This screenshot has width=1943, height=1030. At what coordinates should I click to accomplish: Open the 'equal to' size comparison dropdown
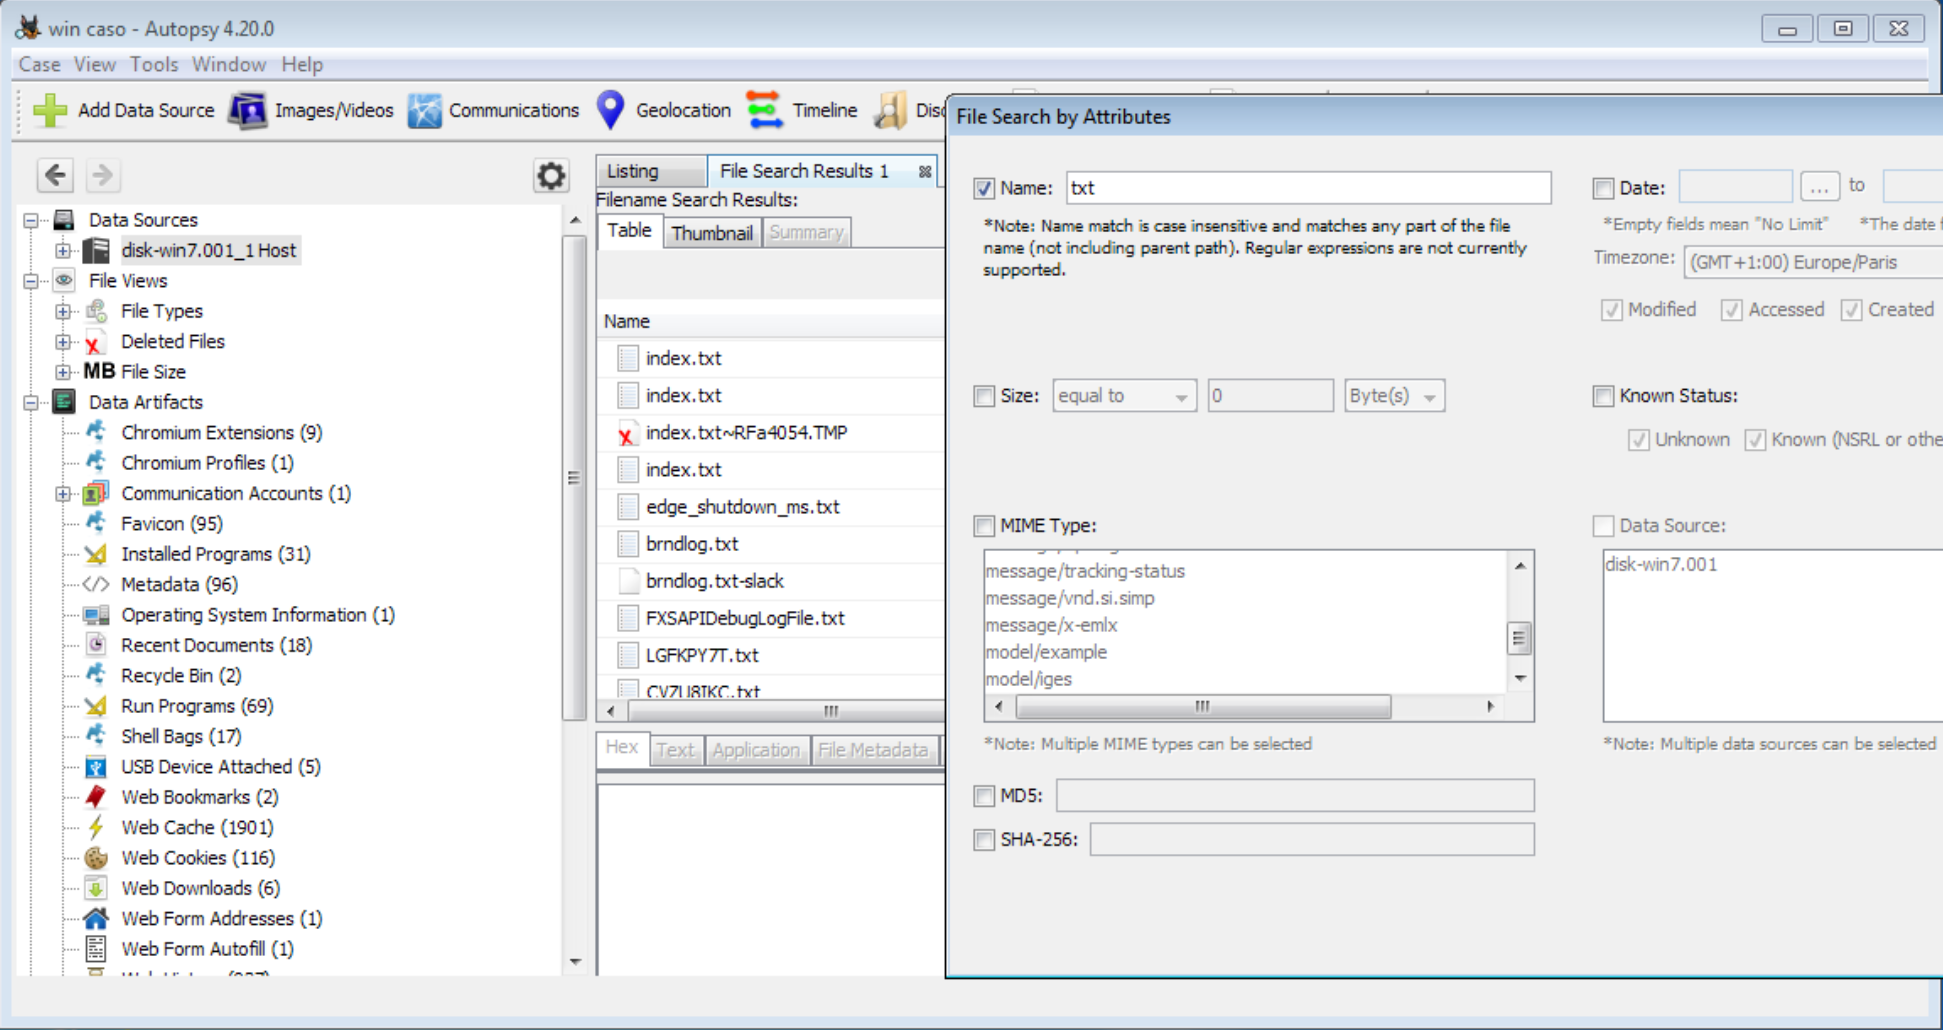pyautogui.click(x=1123, y=396)
